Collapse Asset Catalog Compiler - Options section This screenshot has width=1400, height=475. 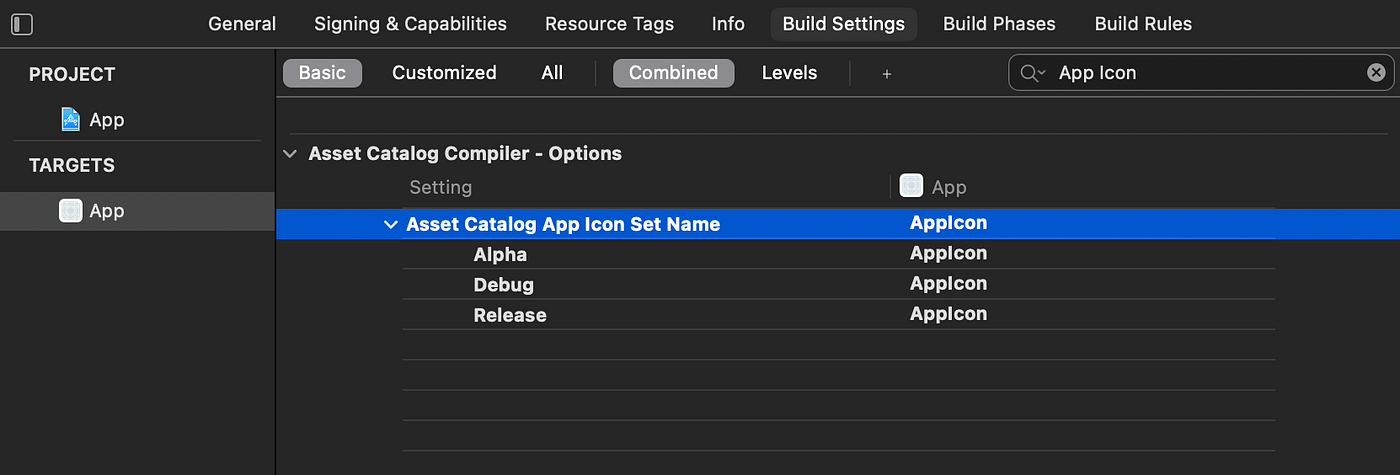pos(290,154)
